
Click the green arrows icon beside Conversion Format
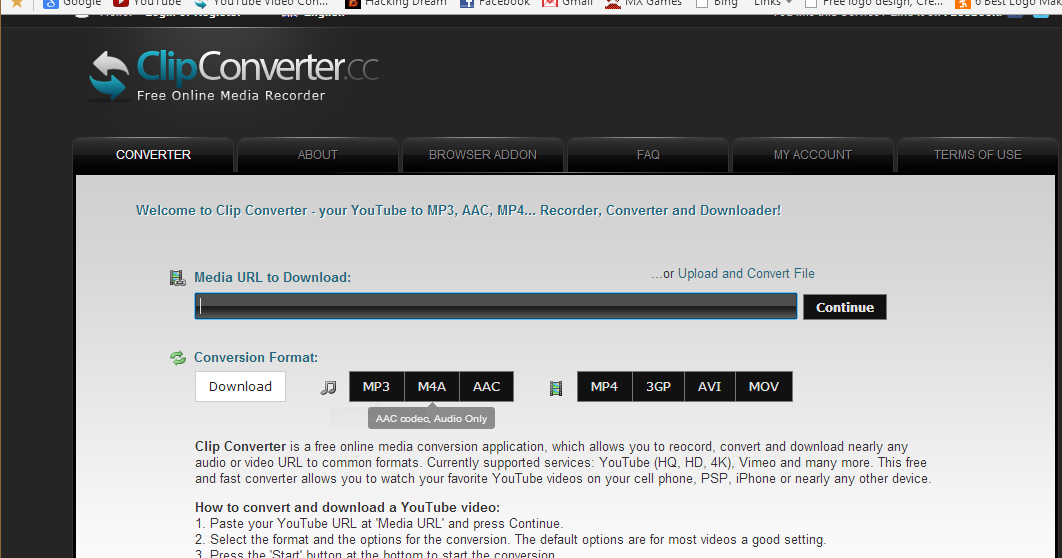177,358
